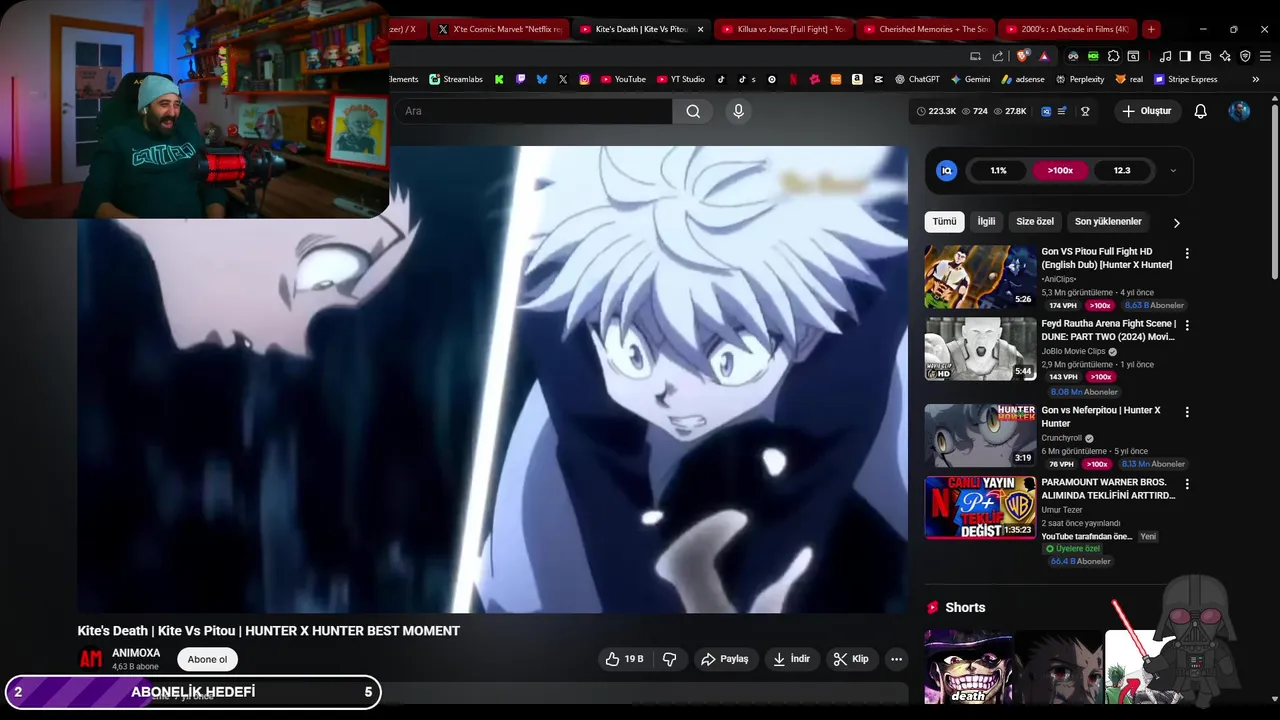Switch to Killua vs Jones browser tab
Viewport: 1280px width, 720px height.
[784, 29]
